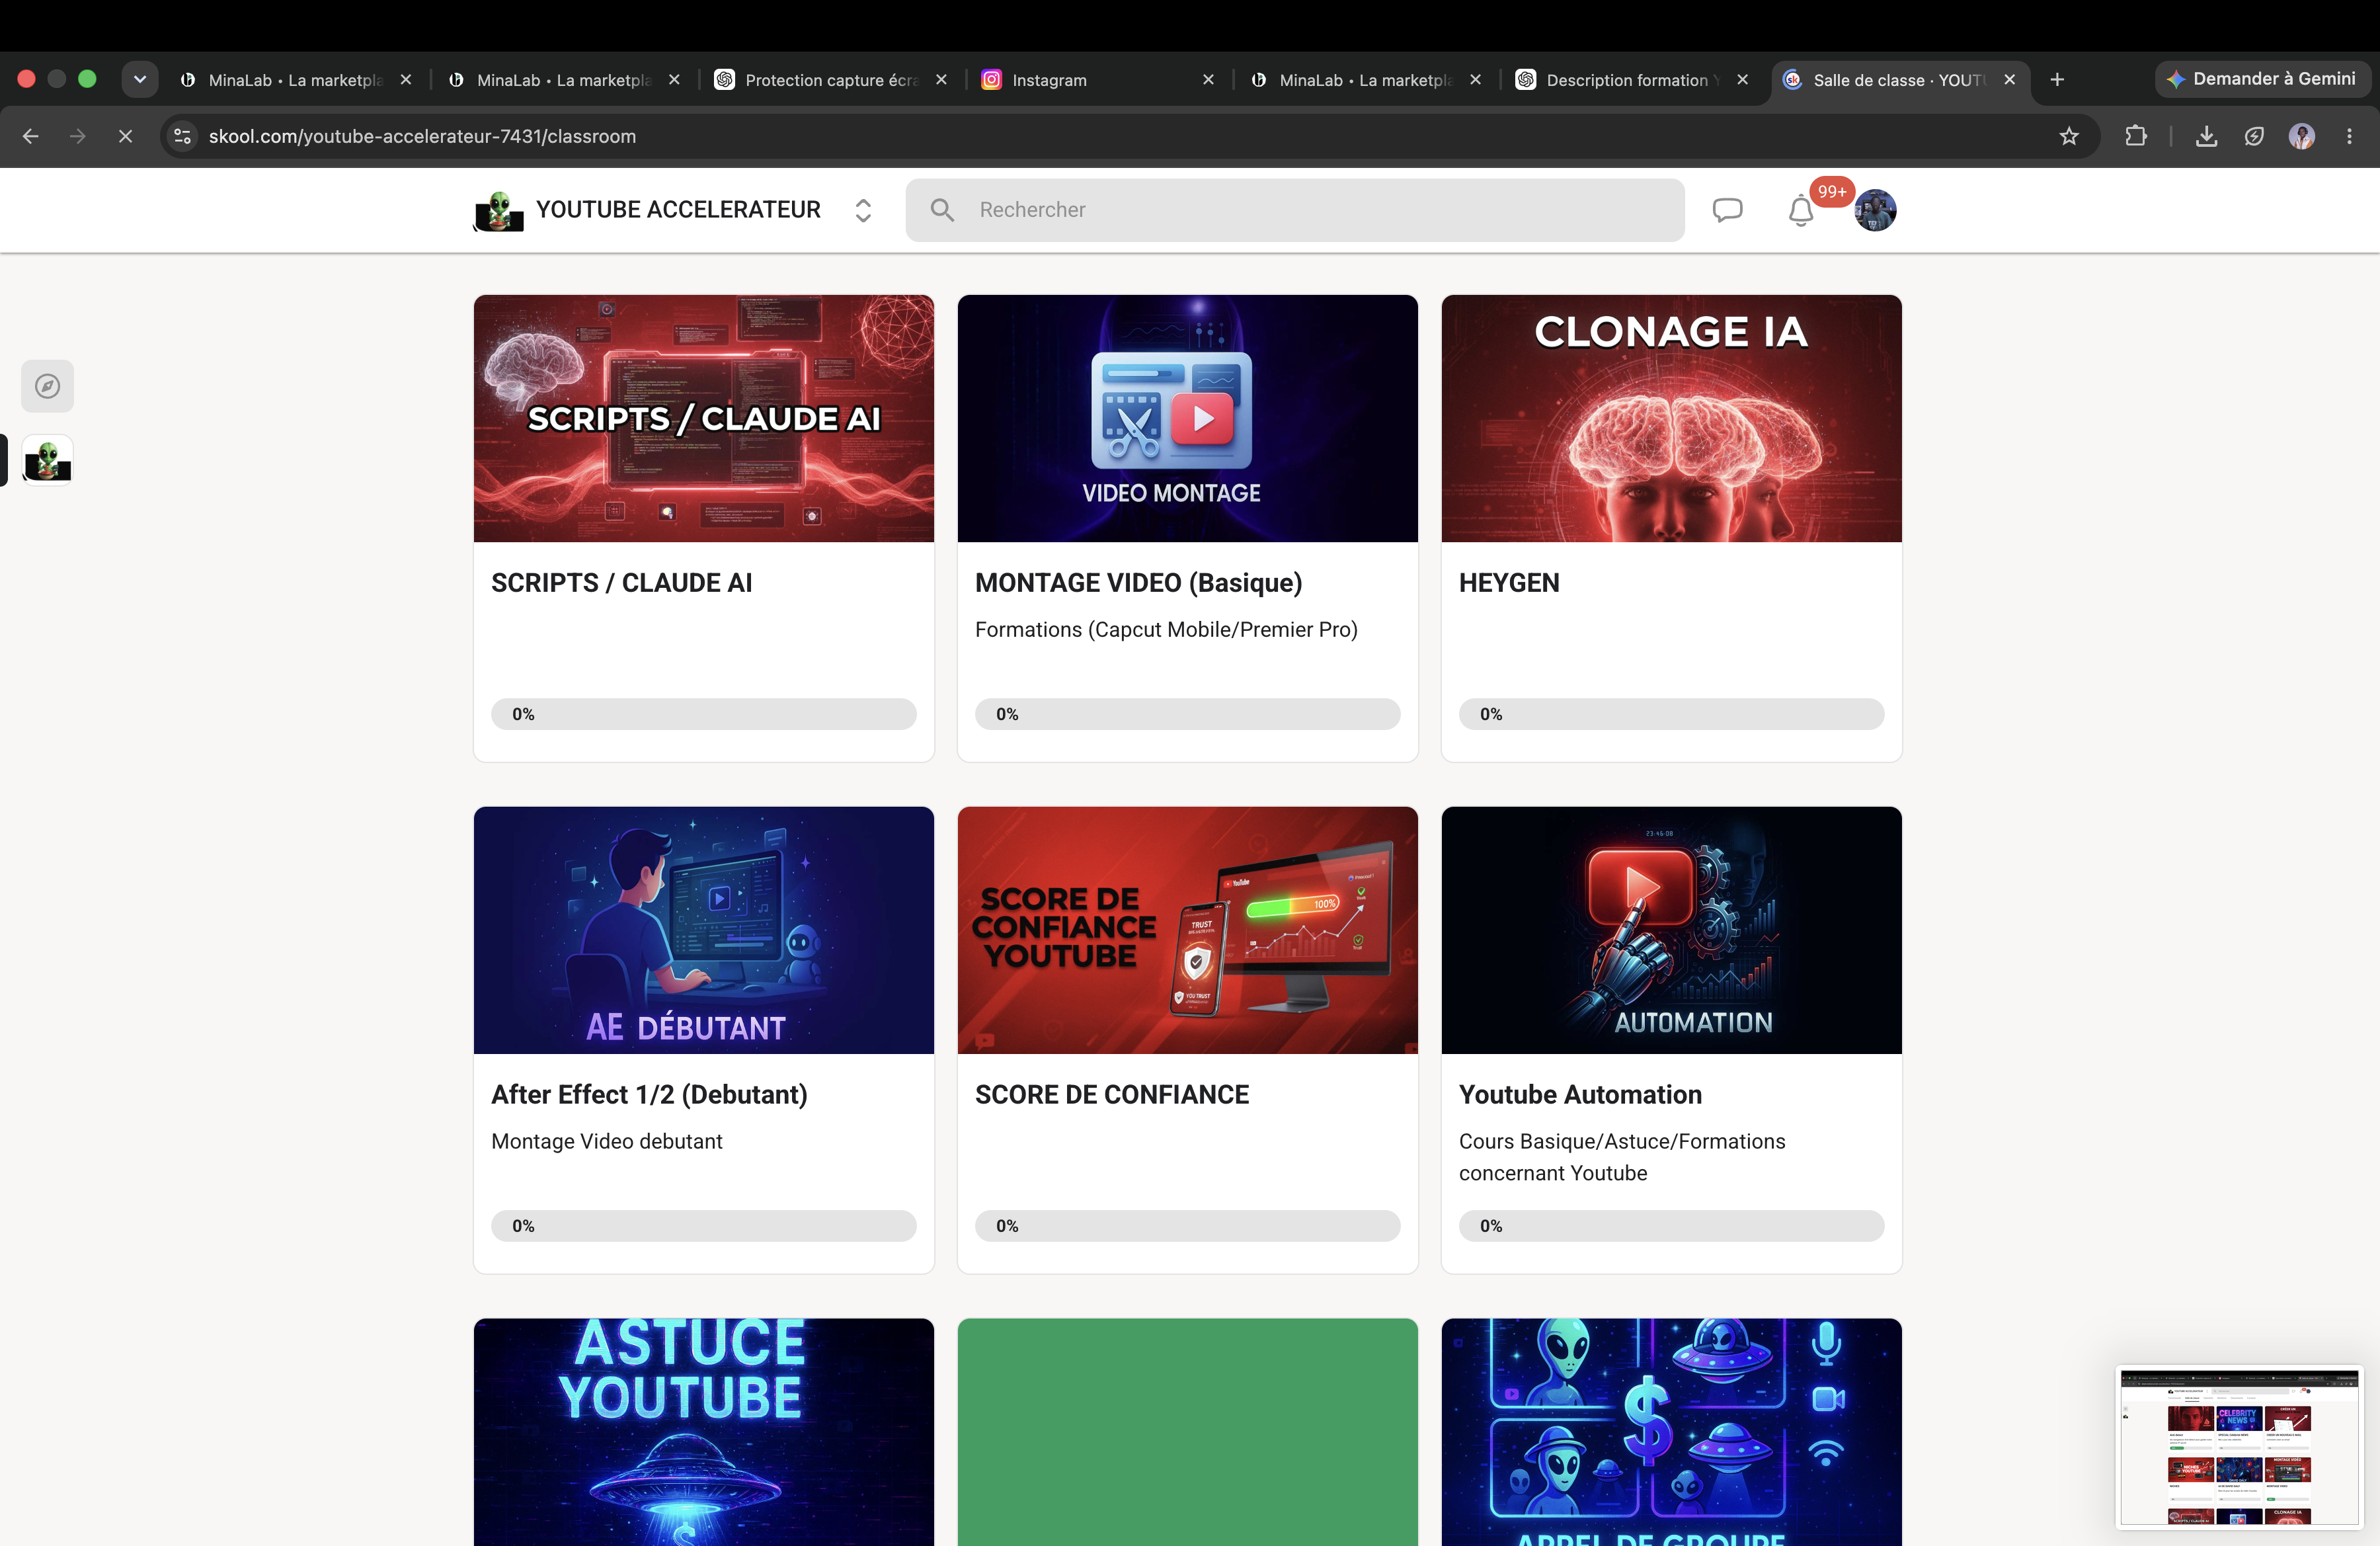The image size is (2380, 1546).
Task: Click the address bar URL
Action: (422, 136)
